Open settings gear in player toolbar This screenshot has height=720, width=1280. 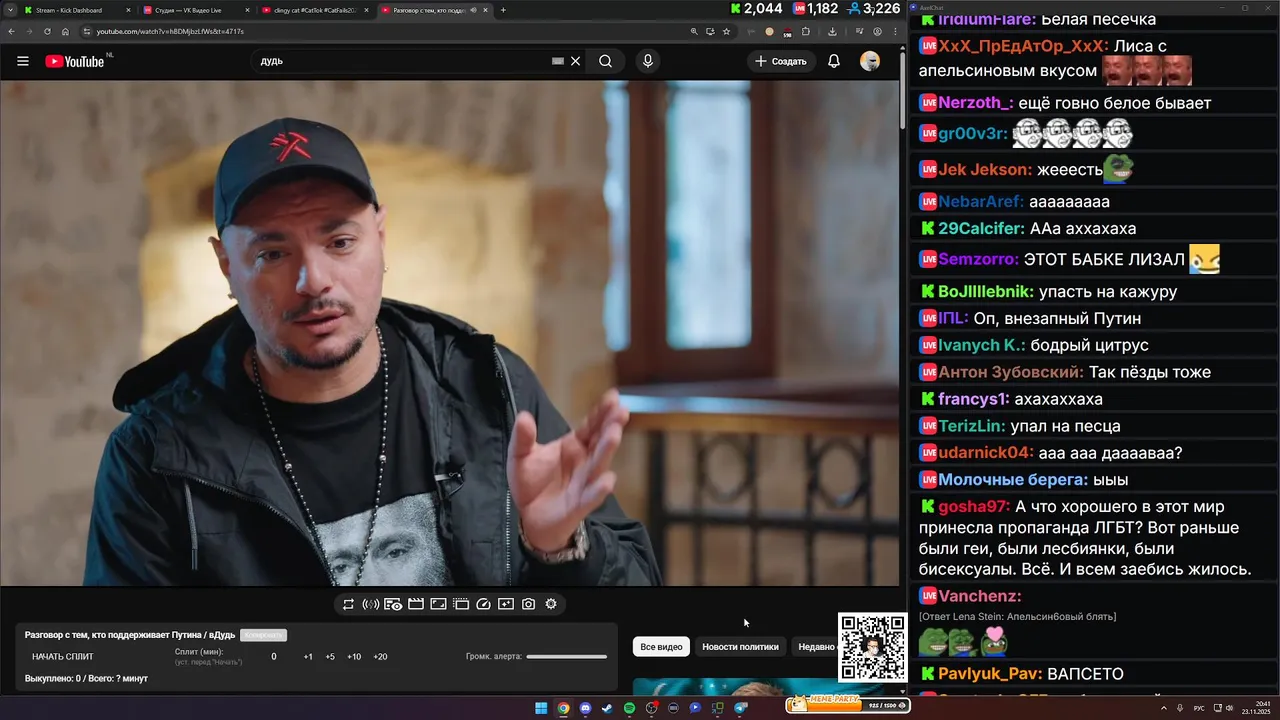click(551, 604)
